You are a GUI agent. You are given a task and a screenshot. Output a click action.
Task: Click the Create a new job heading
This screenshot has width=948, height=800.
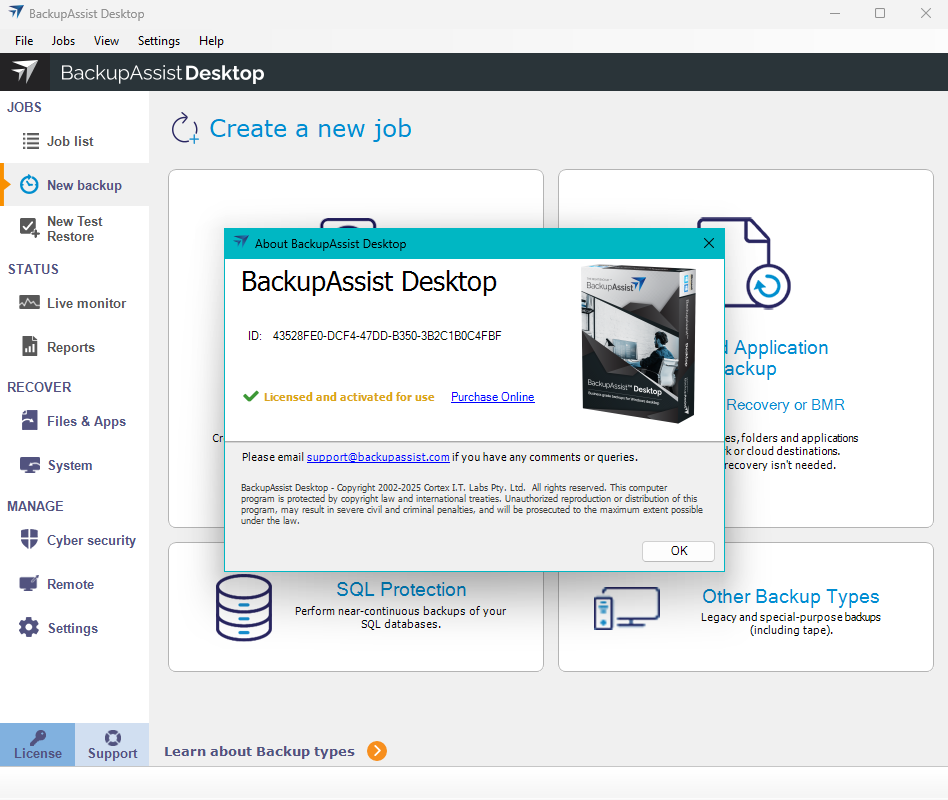point(310,129)
